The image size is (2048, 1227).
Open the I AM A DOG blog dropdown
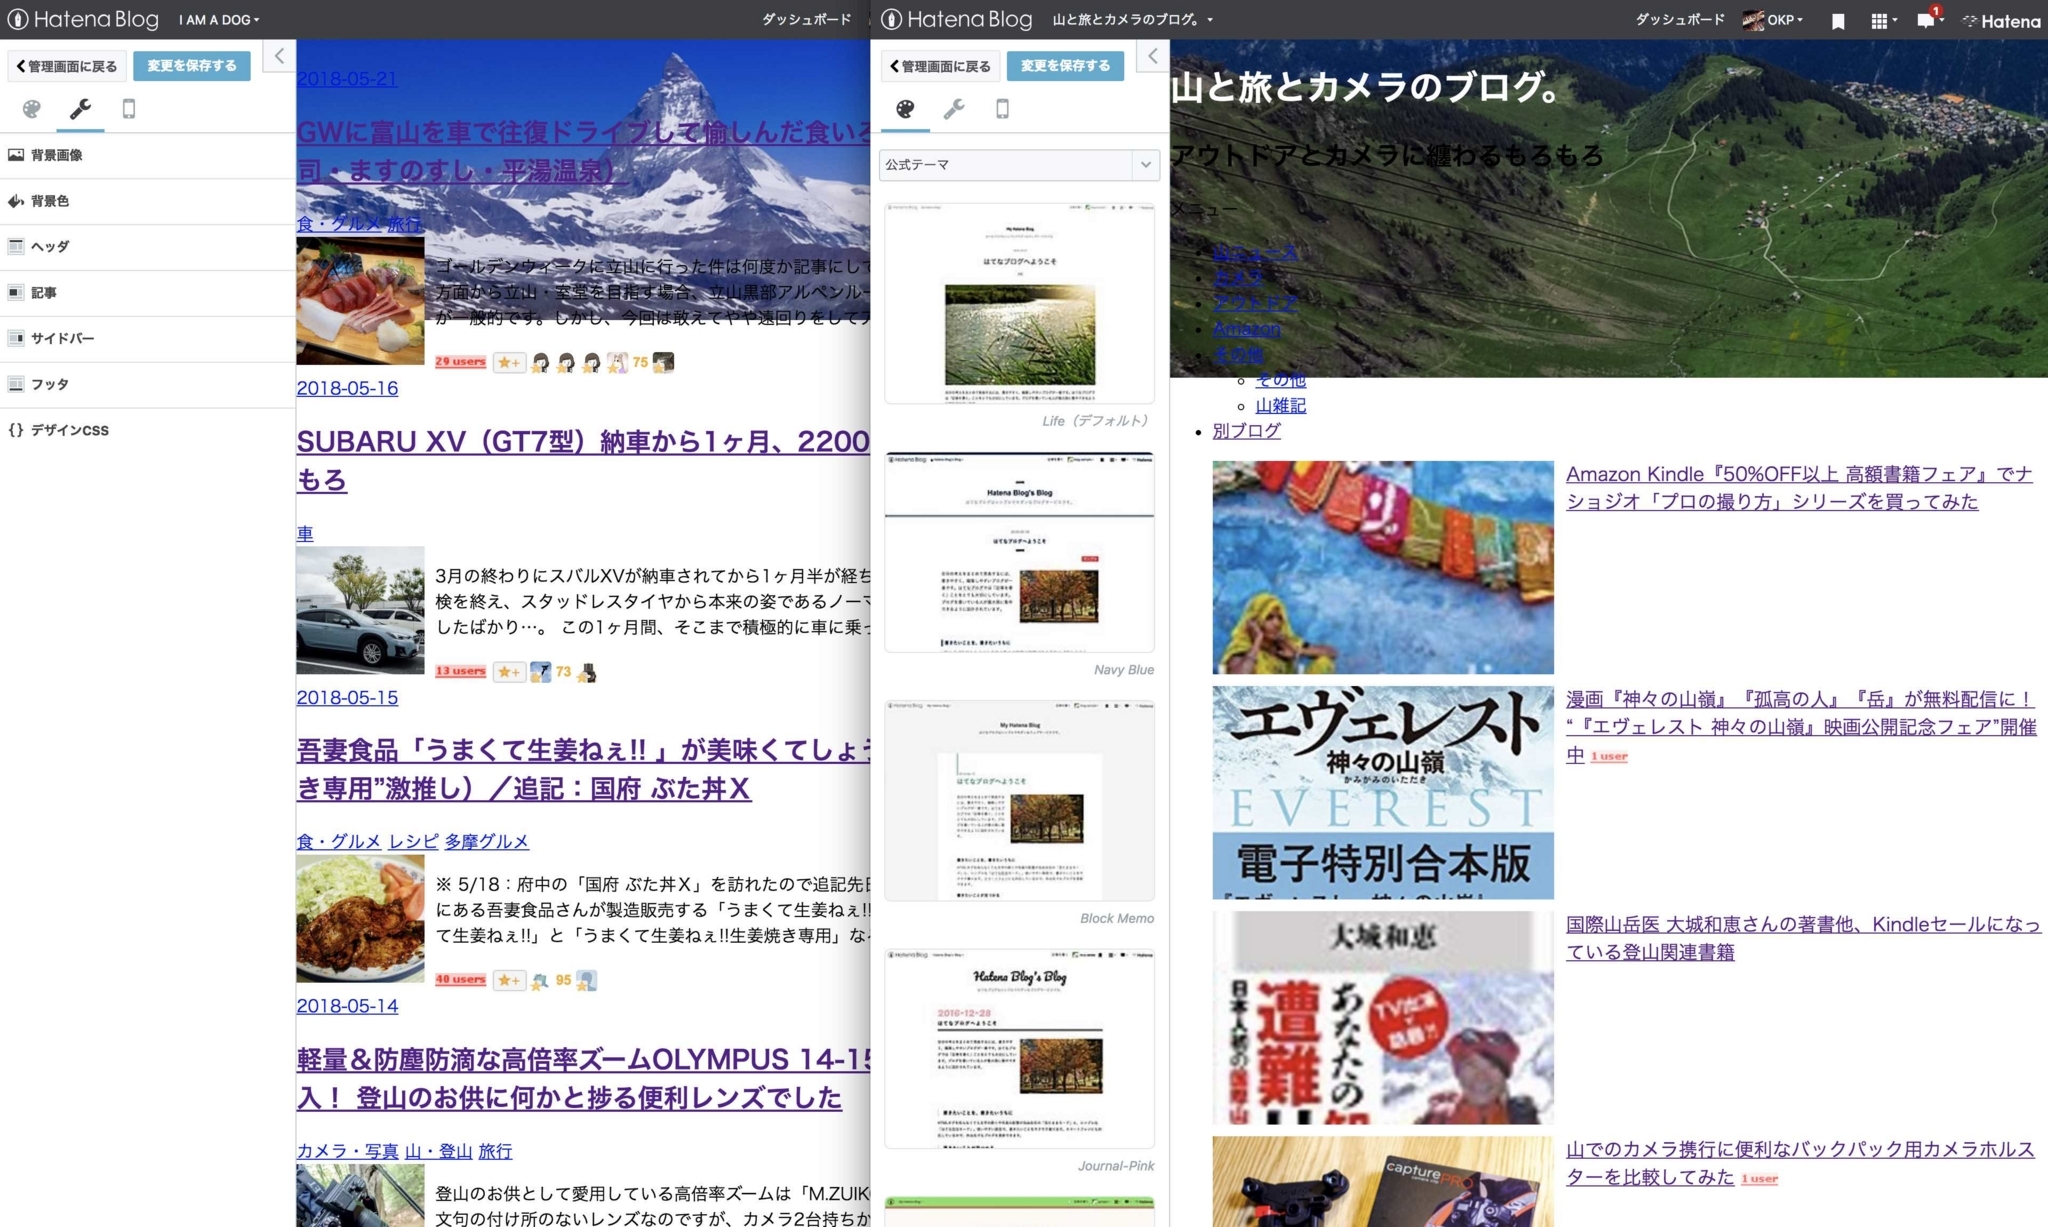219,20
